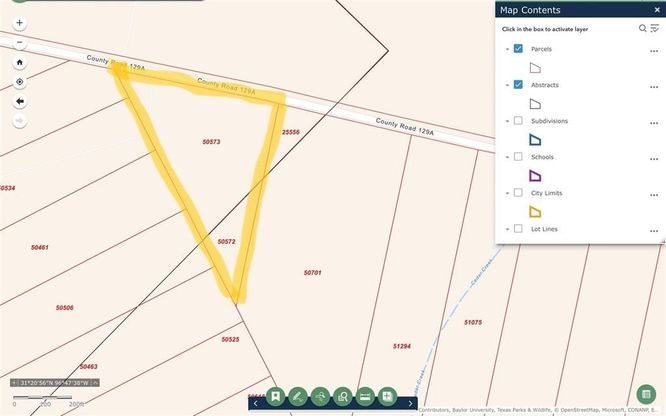
Task: Return to the default home extent
Action: point(20,62)
